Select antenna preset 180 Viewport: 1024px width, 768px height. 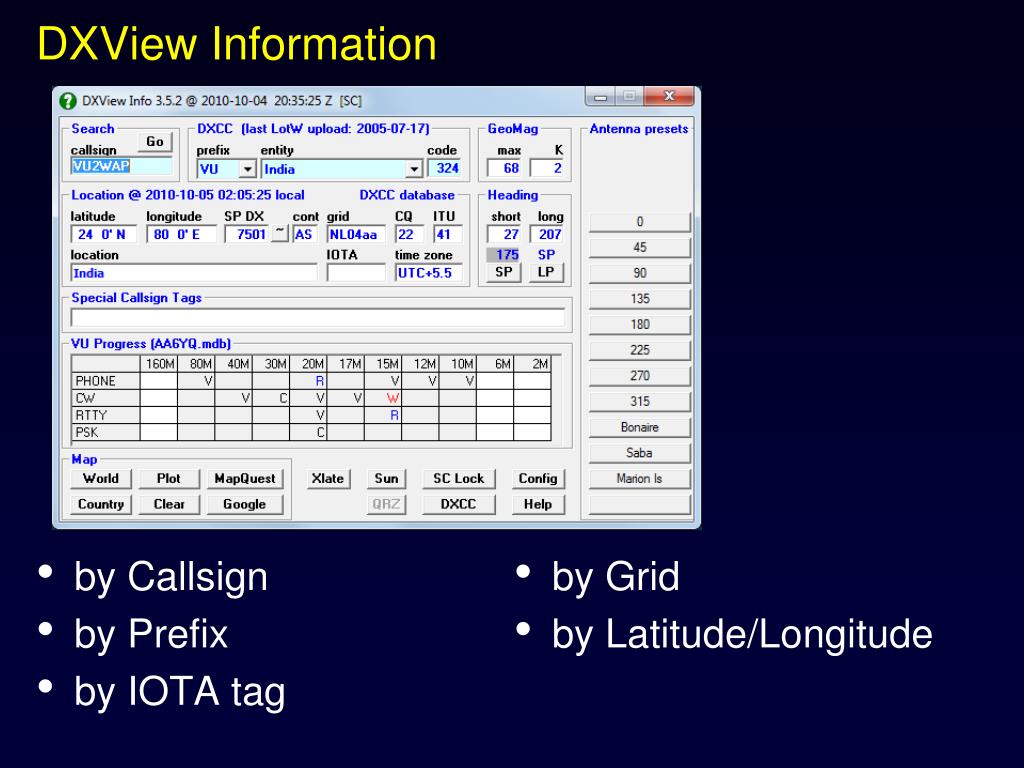pos(639,325)
